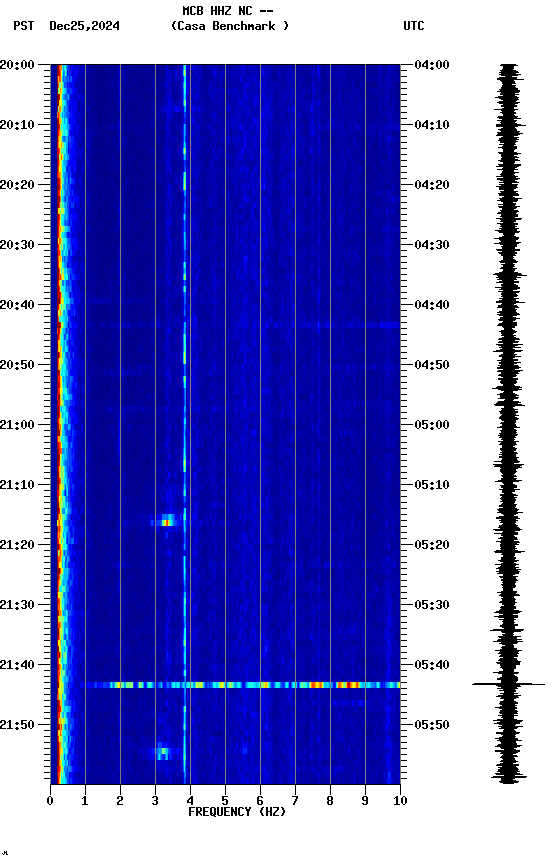Click the 'FREQUENCY (HZ)' axis label

click(x=237, y=812)
